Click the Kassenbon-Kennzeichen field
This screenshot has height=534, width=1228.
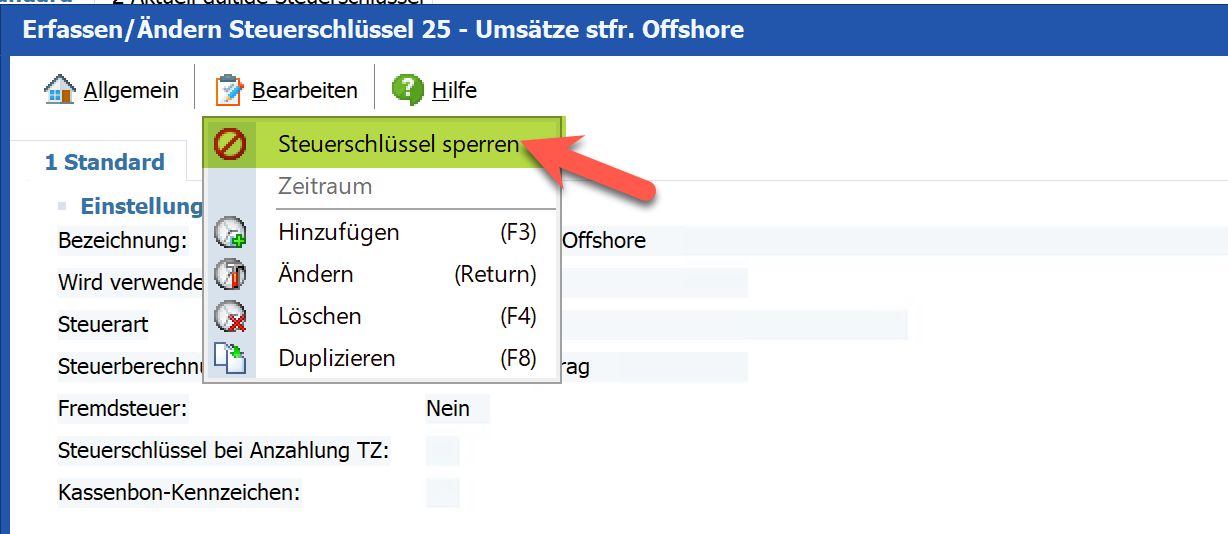(x=443, y=493)
